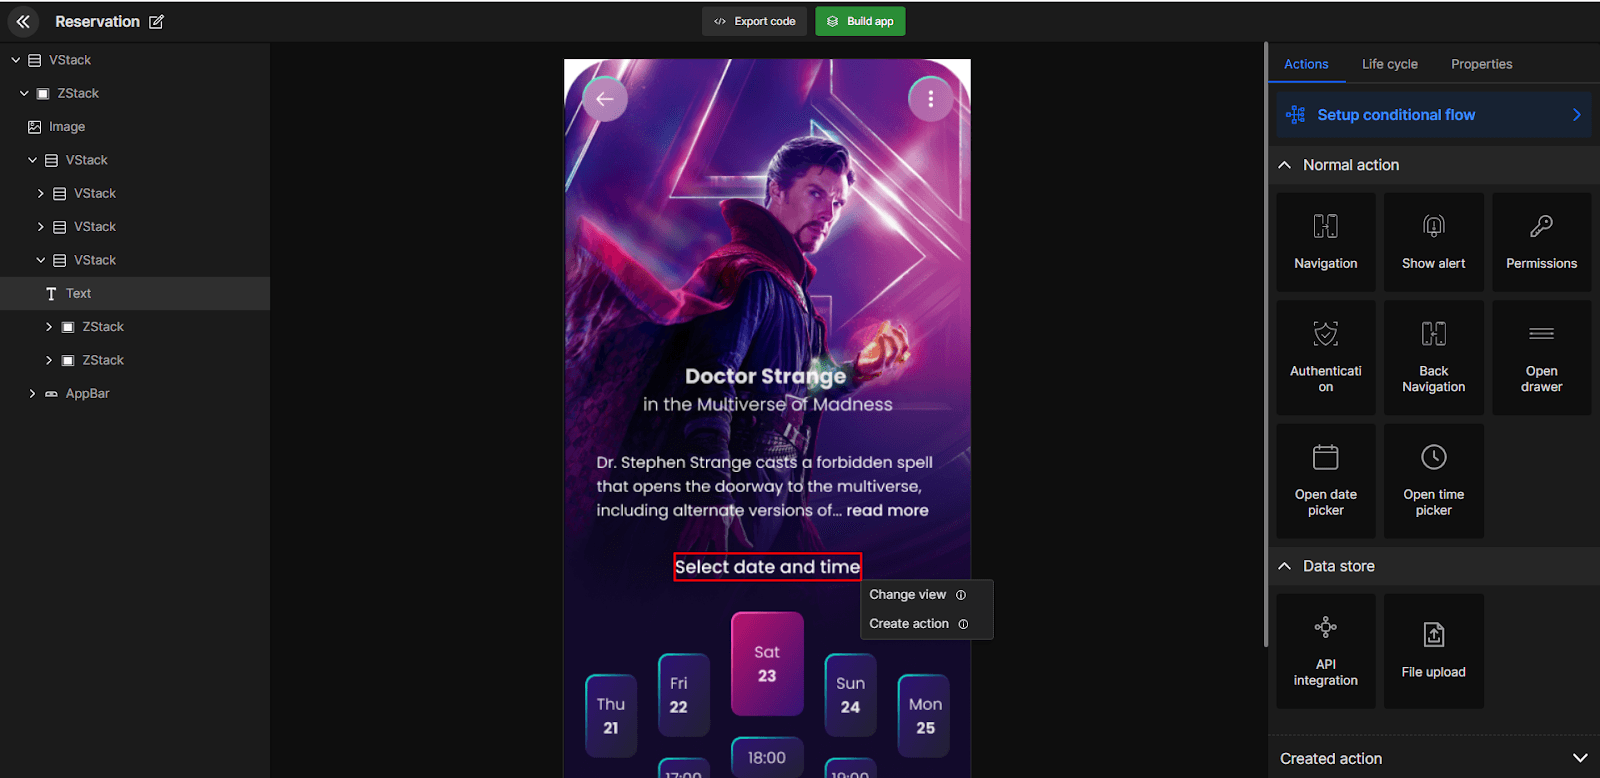Click the pencil icon beside Reservation title
The width and height of the screenshot is (1600, 778).
(157, 22)
